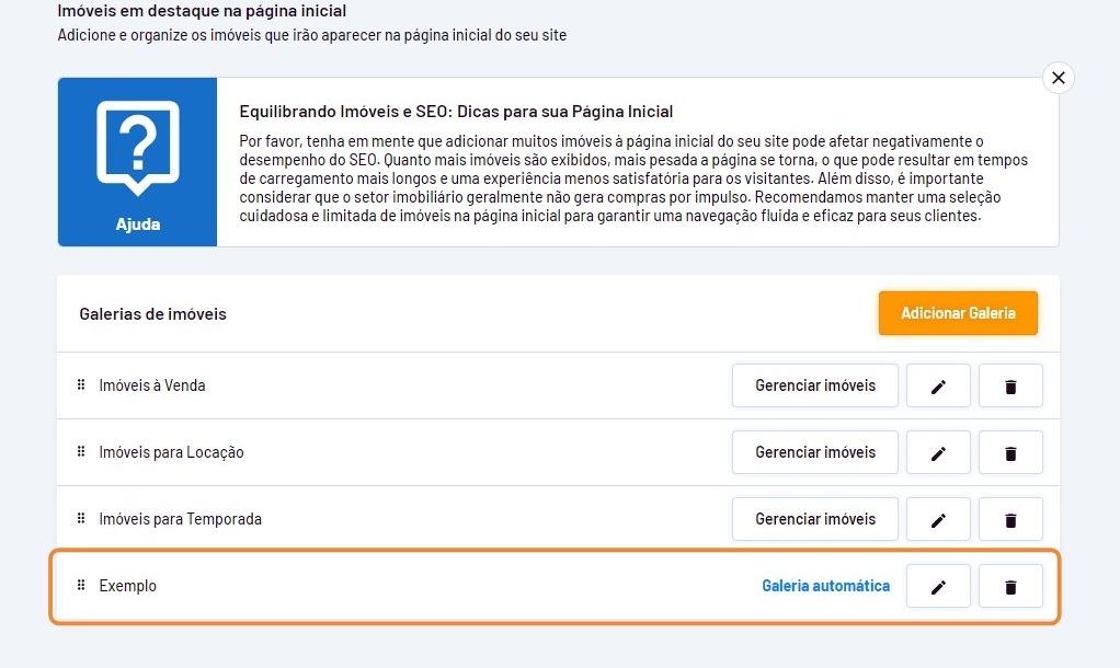Open Gerenciar imóveis for Imóveis para Locação

point(815,453)
